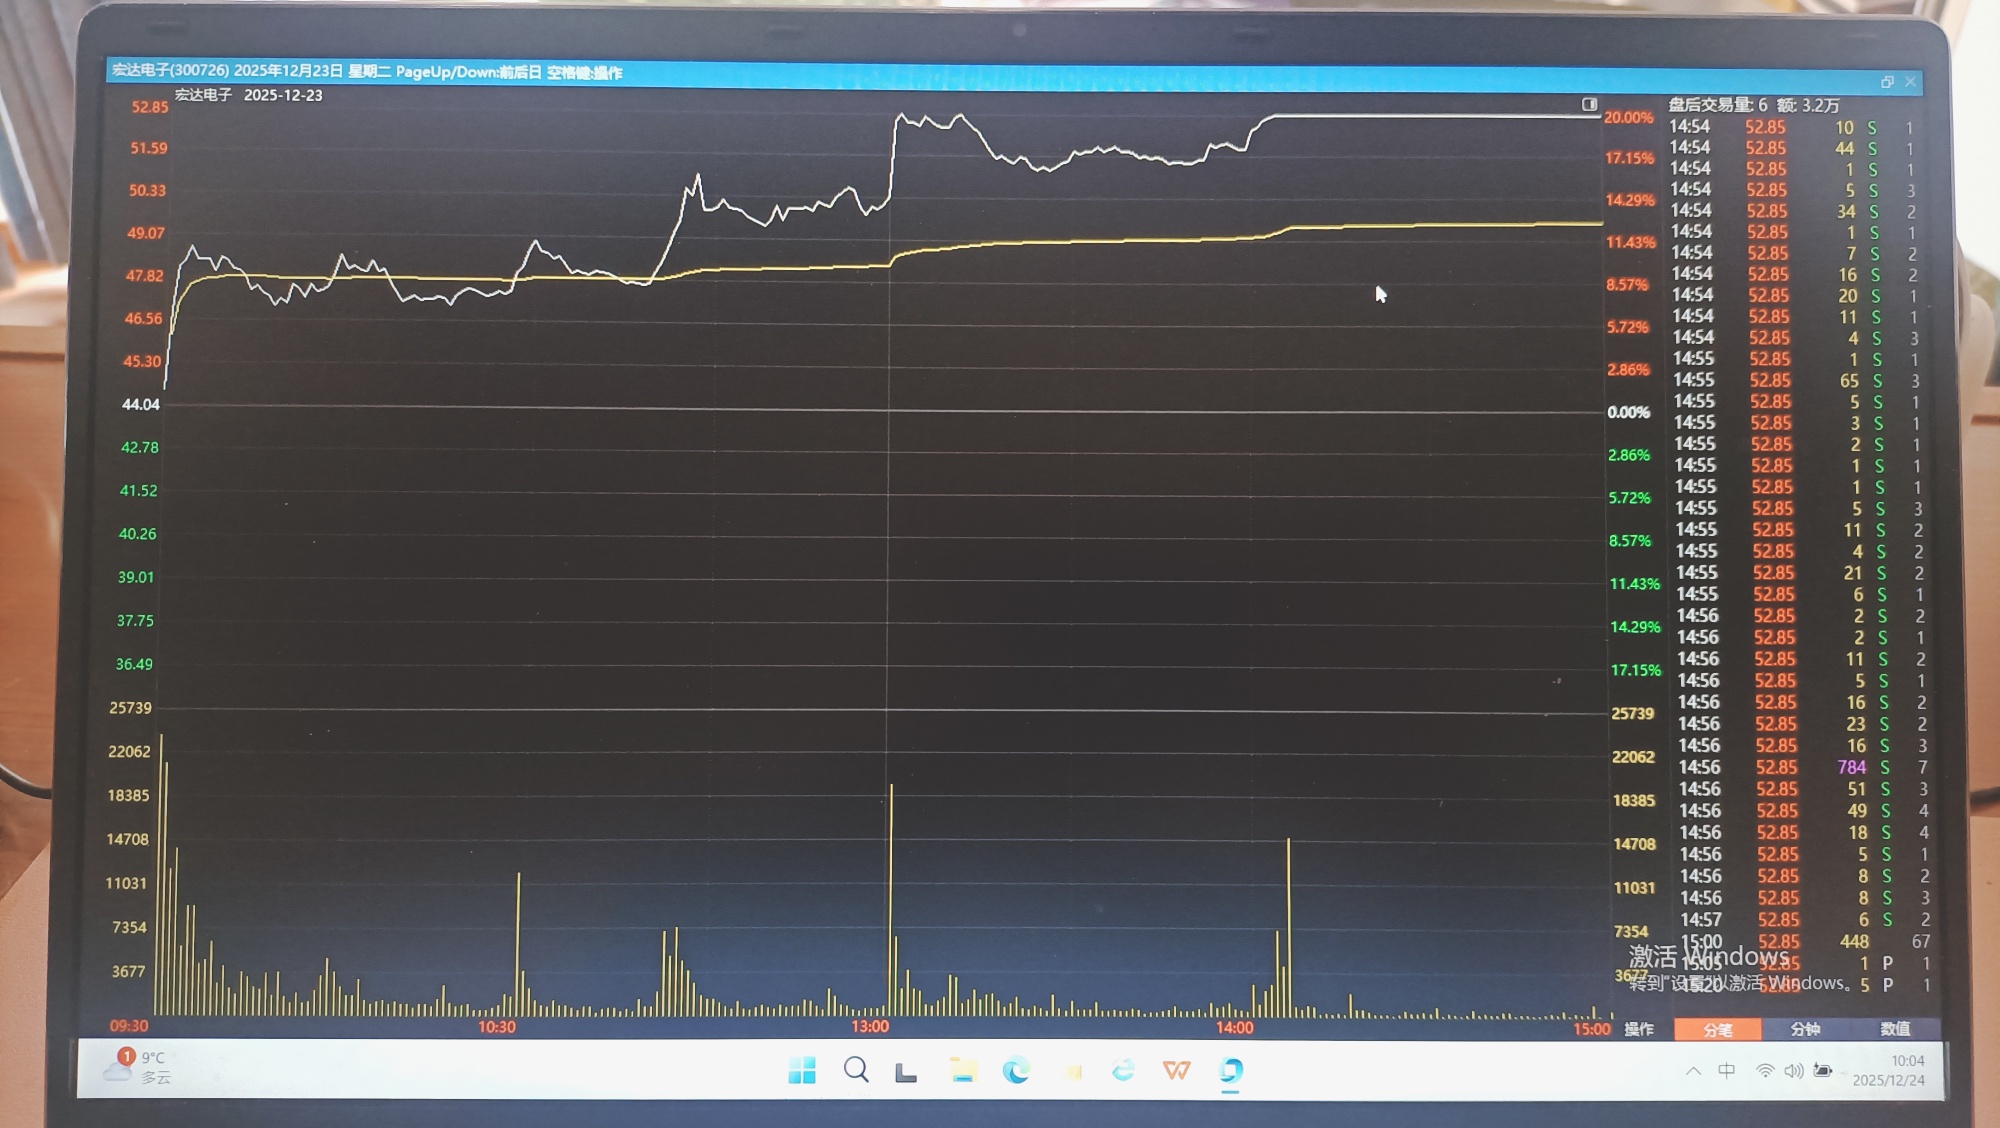The width and height of the screenshot is (2000, 1128).
Task: Open the clock showing 10:04 in the tray
Action: pyautogui.click(x=1889, y=1070)
